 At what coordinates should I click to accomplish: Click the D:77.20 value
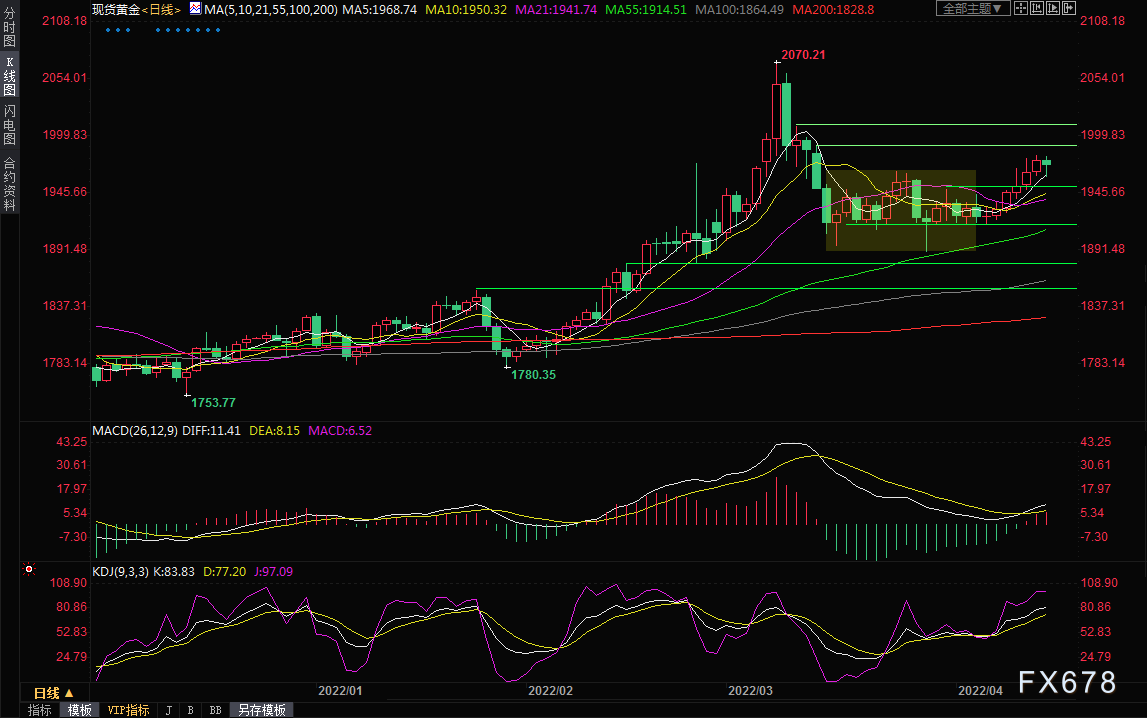tap(225, 571)
